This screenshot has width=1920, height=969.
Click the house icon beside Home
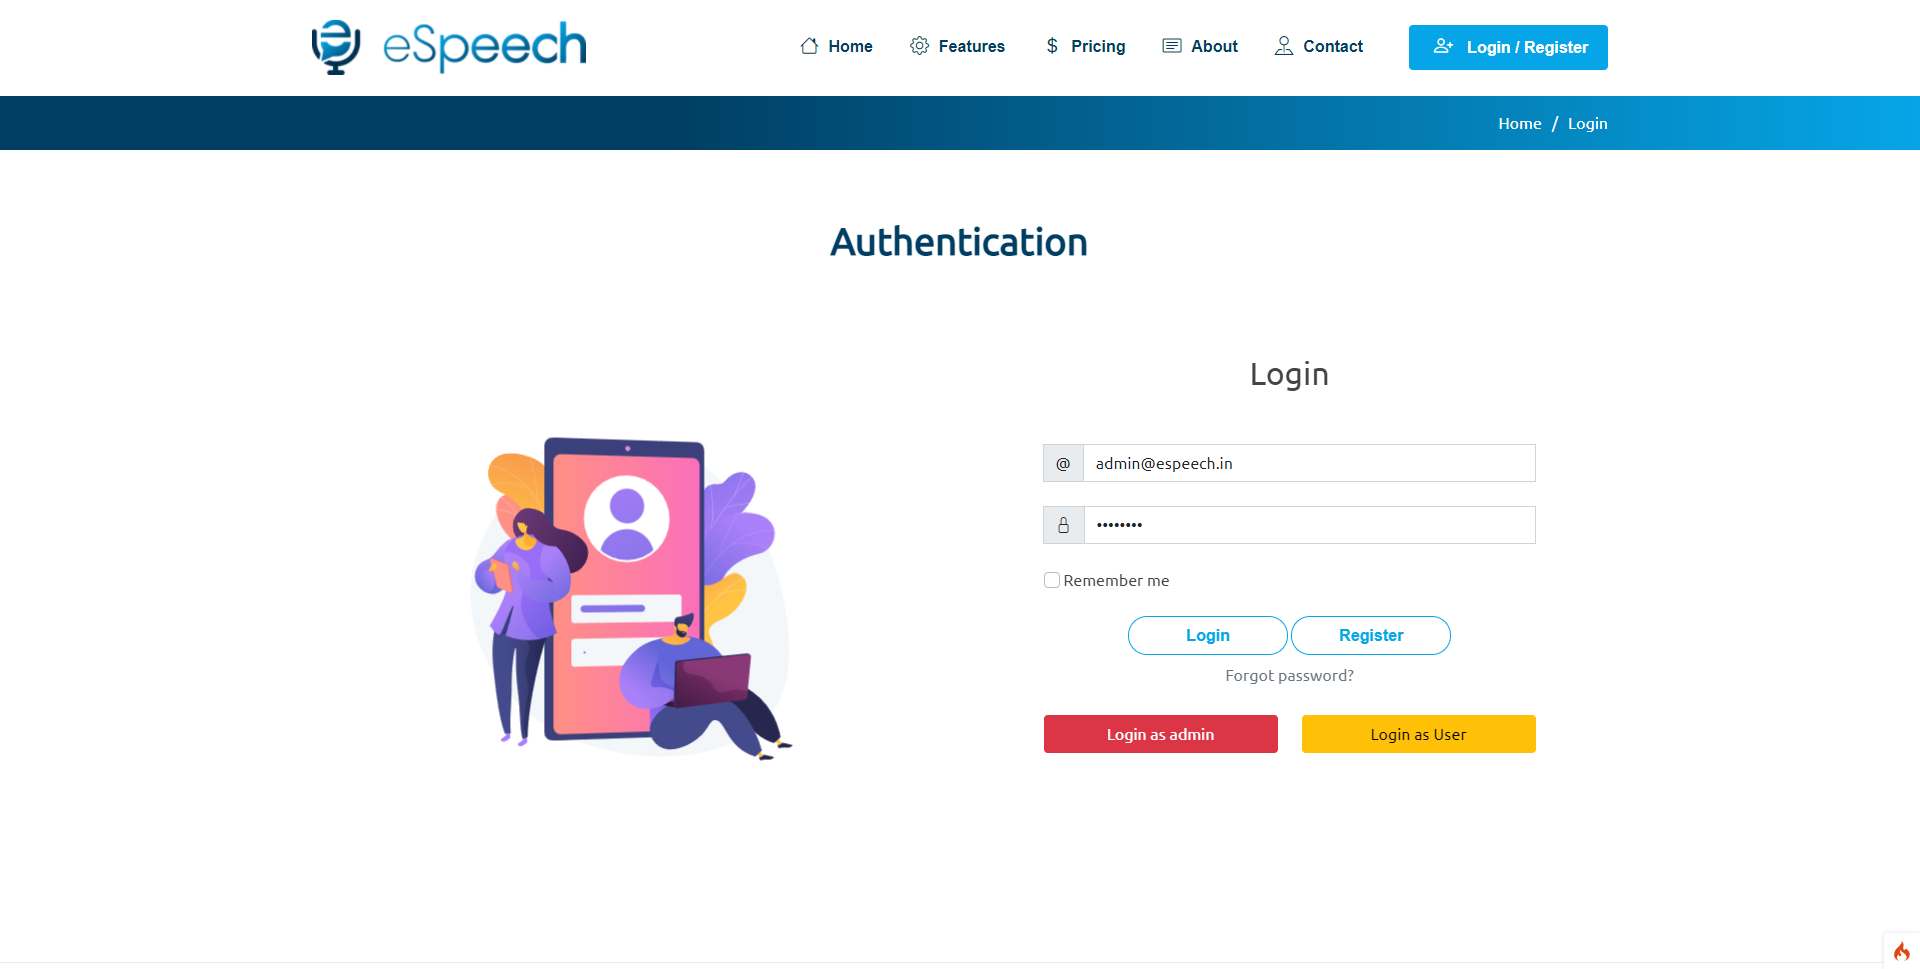click(810, 46)
